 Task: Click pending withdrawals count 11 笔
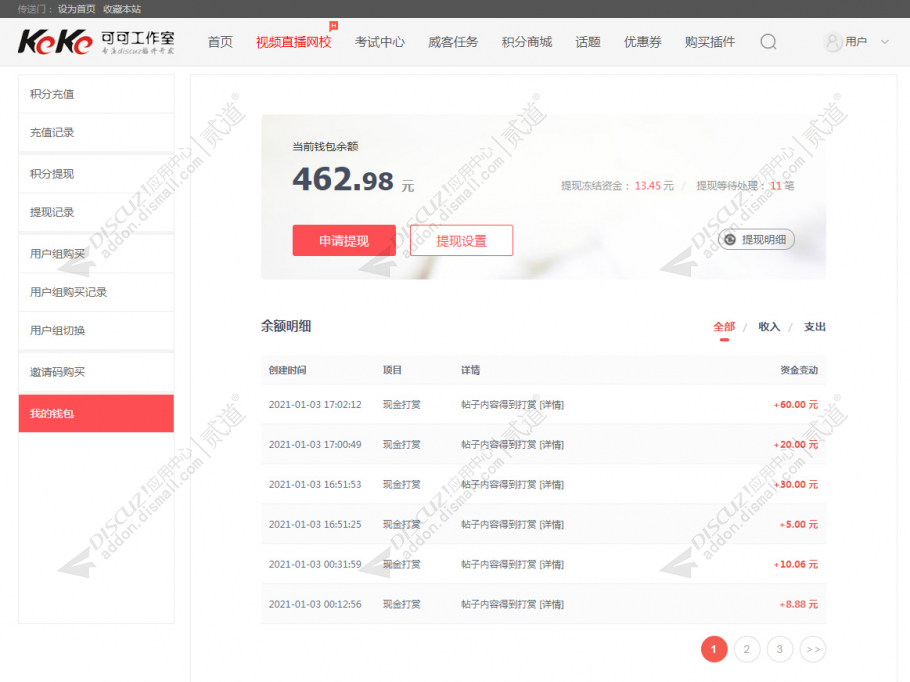point(782,186)
